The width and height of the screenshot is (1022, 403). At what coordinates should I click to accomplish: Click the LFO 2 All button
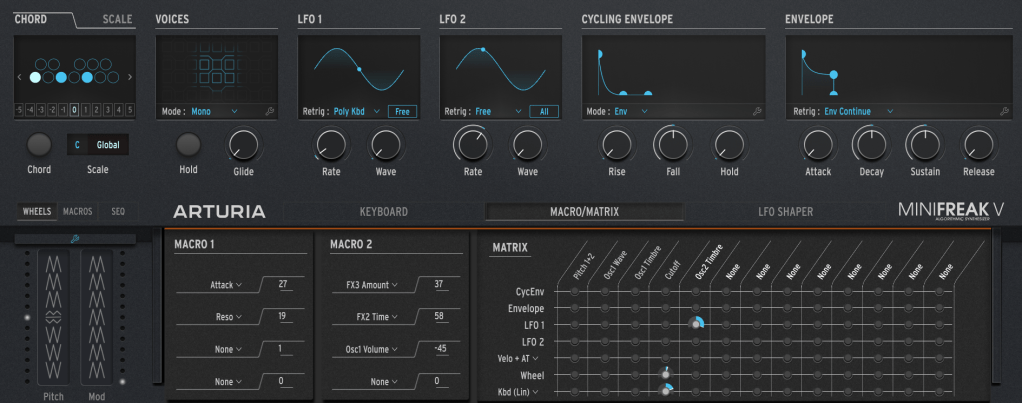pyautogui.click(x=545, y=112)
